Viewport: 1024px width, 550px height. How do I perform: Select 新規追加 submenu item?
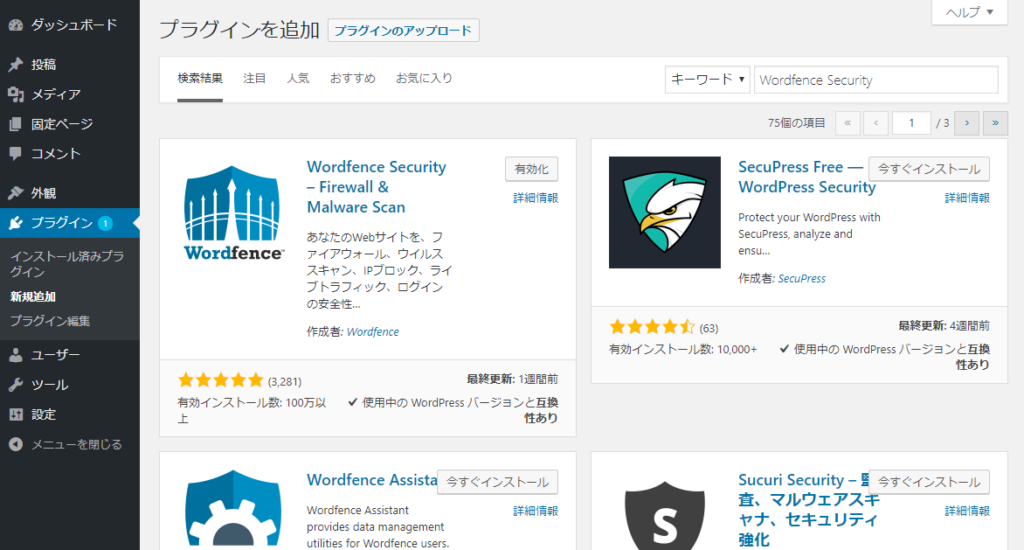[x=33, y=297]
